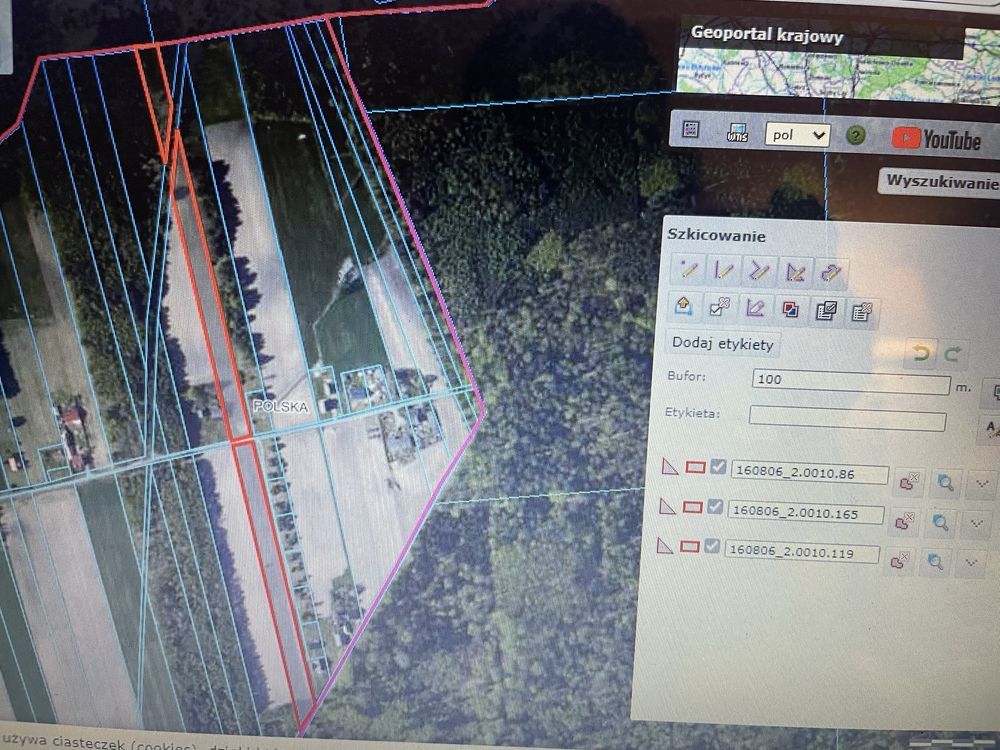Delete sketch 160806_2.0010.86
Viewport: 1000px width, 750px height.
[x=908, y=481]
